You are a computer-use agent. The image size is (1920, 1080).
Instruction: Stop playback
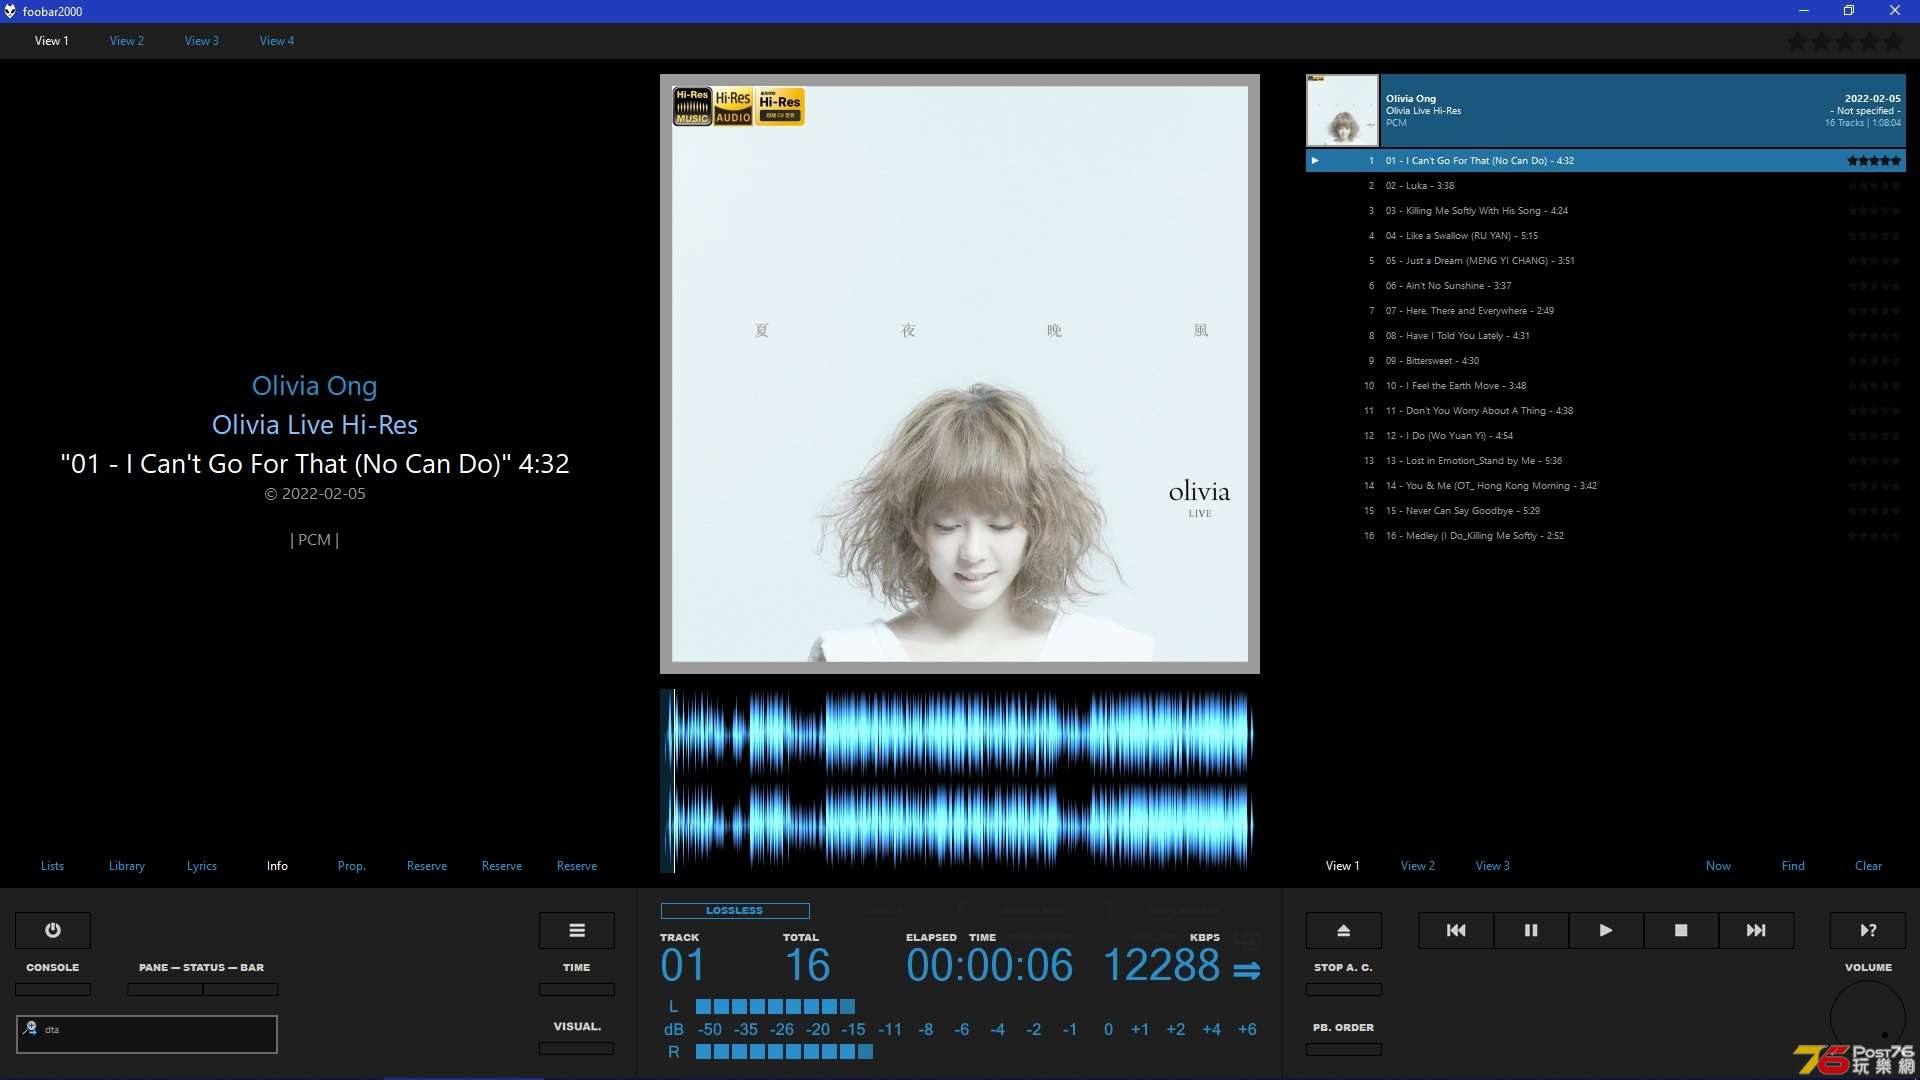1681,930
